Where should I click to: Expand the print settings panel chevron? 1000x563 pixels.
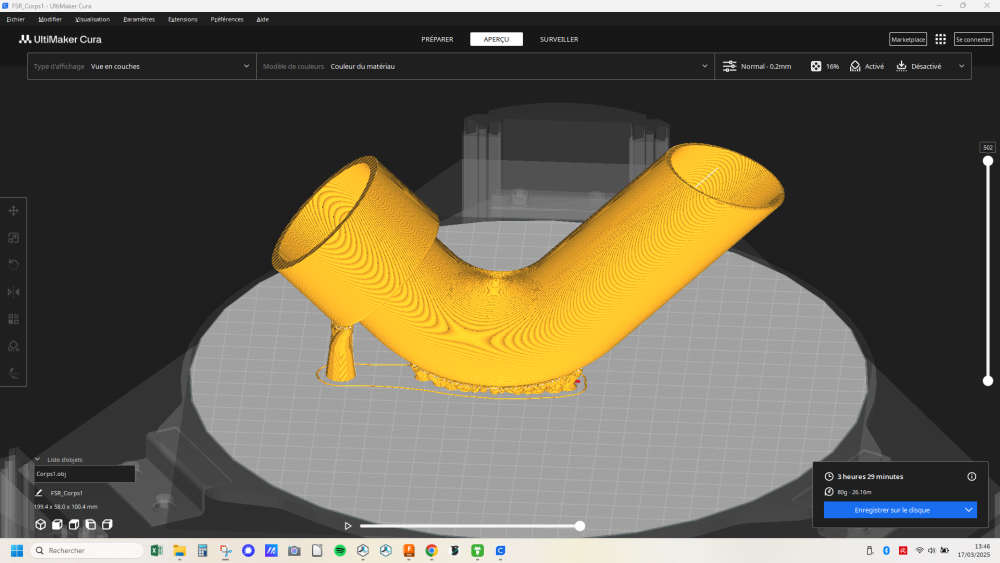coord(962,66)
